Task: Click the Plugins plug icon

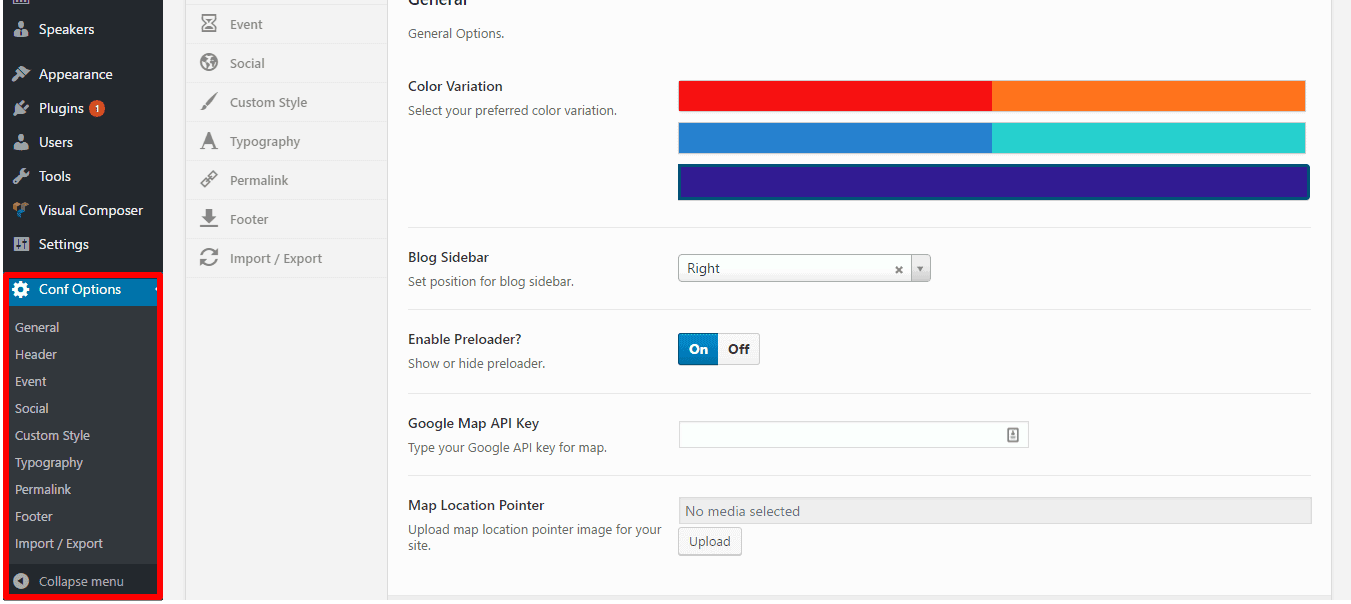Action: click(x=21, y=109)
